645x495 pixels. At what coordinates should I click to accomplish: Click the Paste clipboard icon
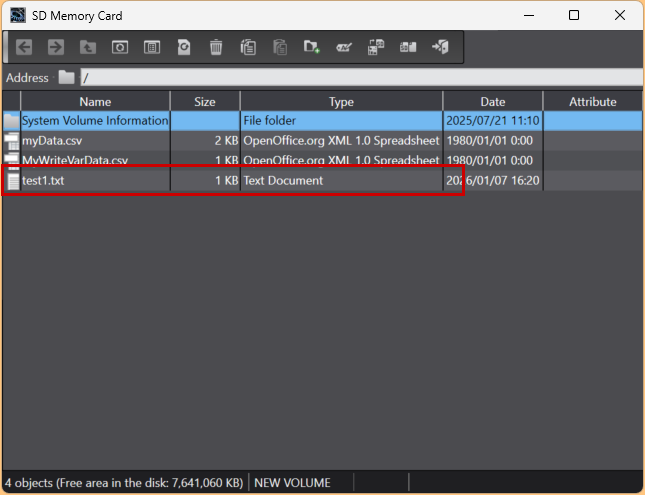pyautogui.click(x=280, y=47)
